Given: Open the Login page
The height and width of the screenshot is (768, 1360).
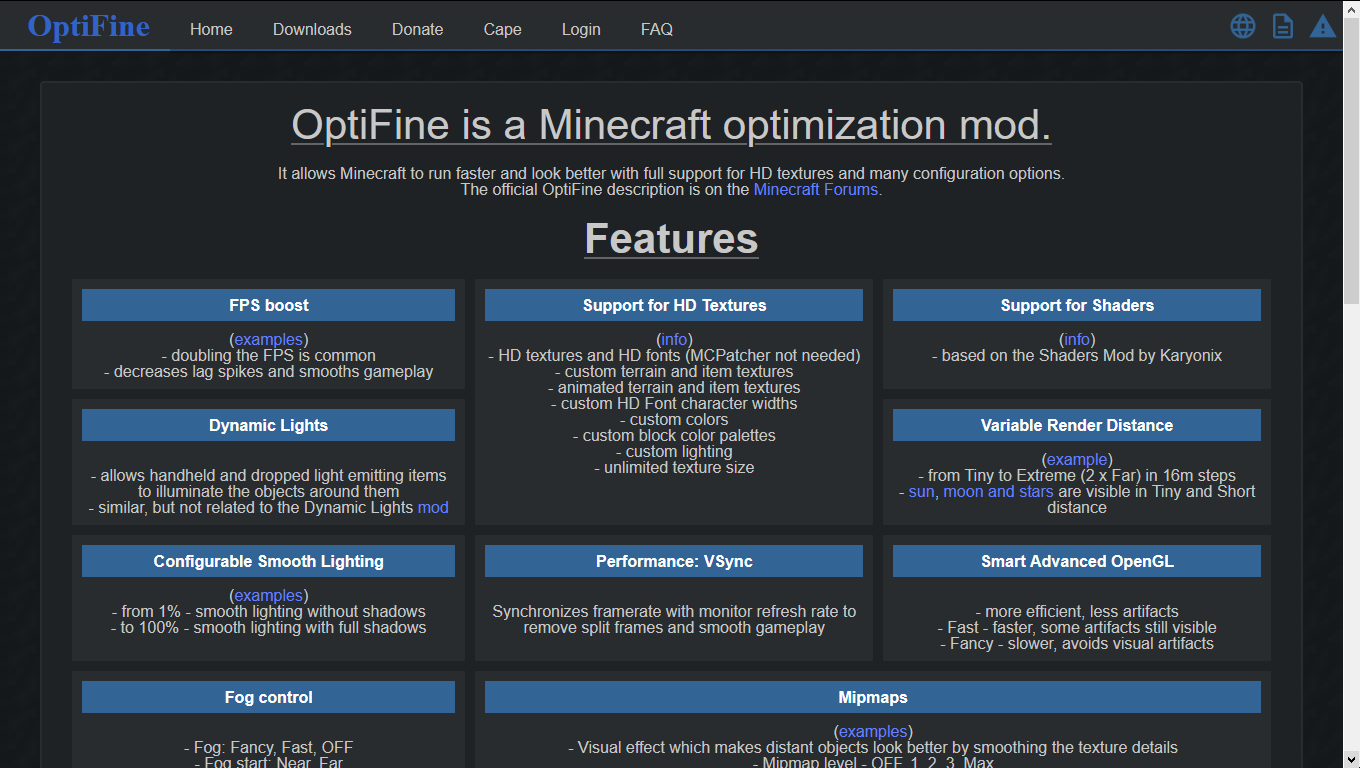Looking at the screenshot, I should (581, 29).
